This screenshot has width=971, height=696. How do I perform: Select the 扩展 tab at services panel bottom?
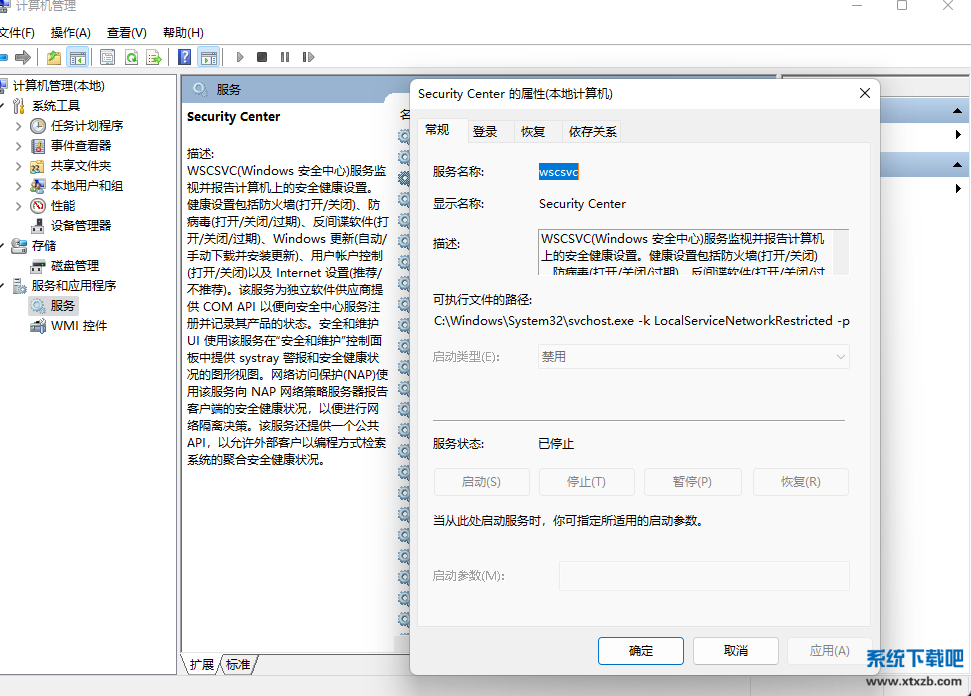tap(201, 664)
